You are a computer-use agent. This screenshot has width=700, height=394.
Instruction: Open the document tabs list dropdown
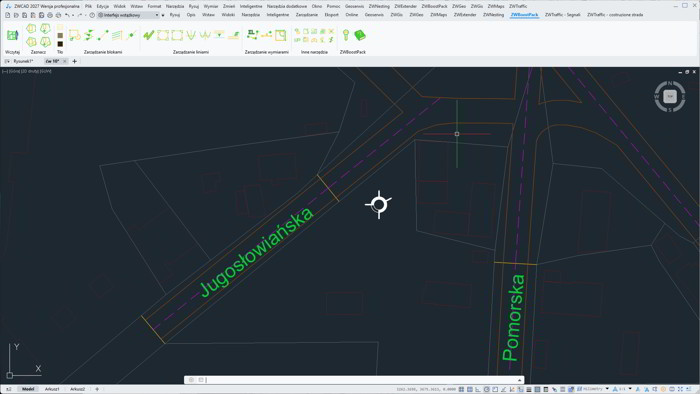(7, 61)
